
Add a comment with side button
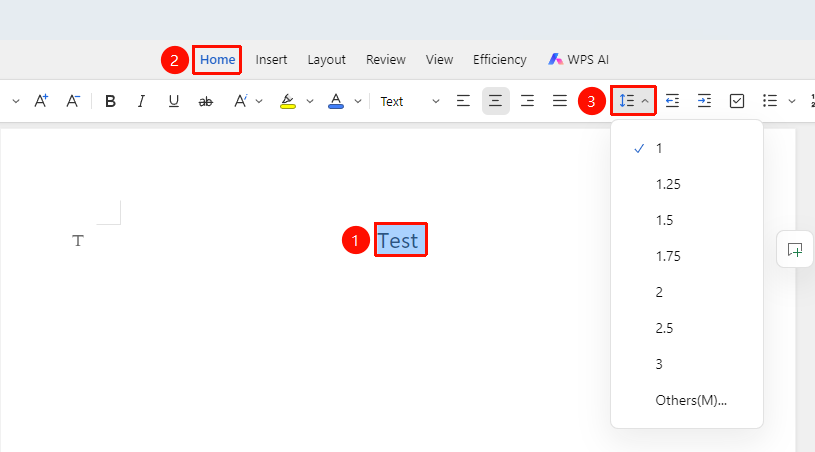coord(795,250)
